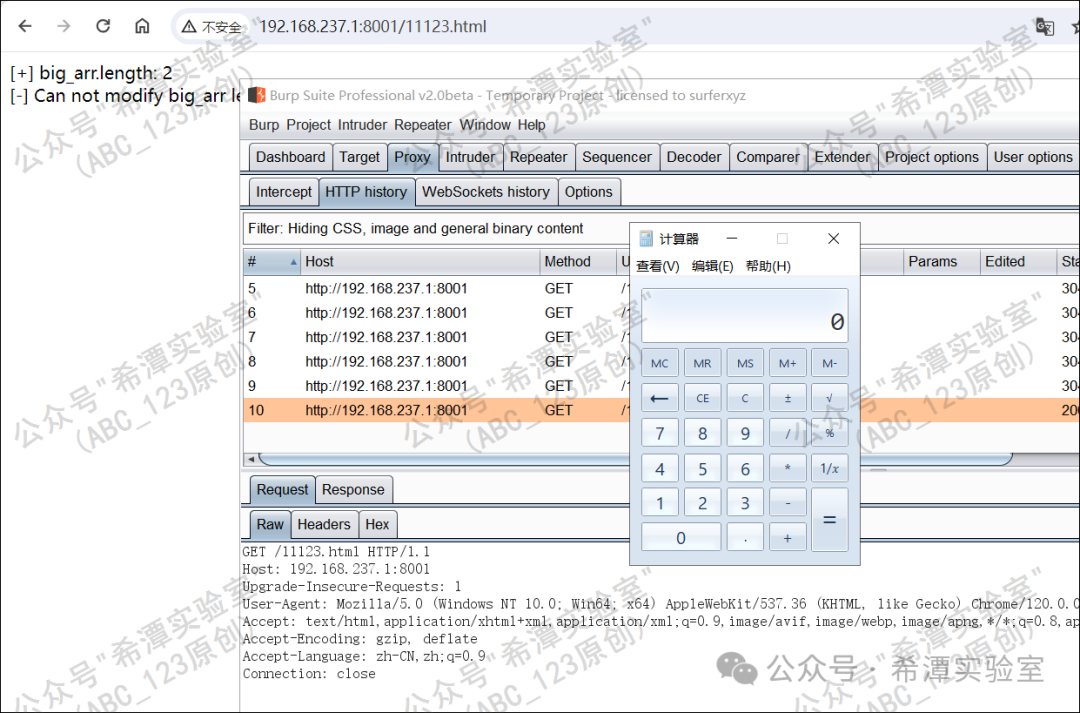Sort by the # column header
This screenshot has width=1080, height=713.
[x=272, y=262]
